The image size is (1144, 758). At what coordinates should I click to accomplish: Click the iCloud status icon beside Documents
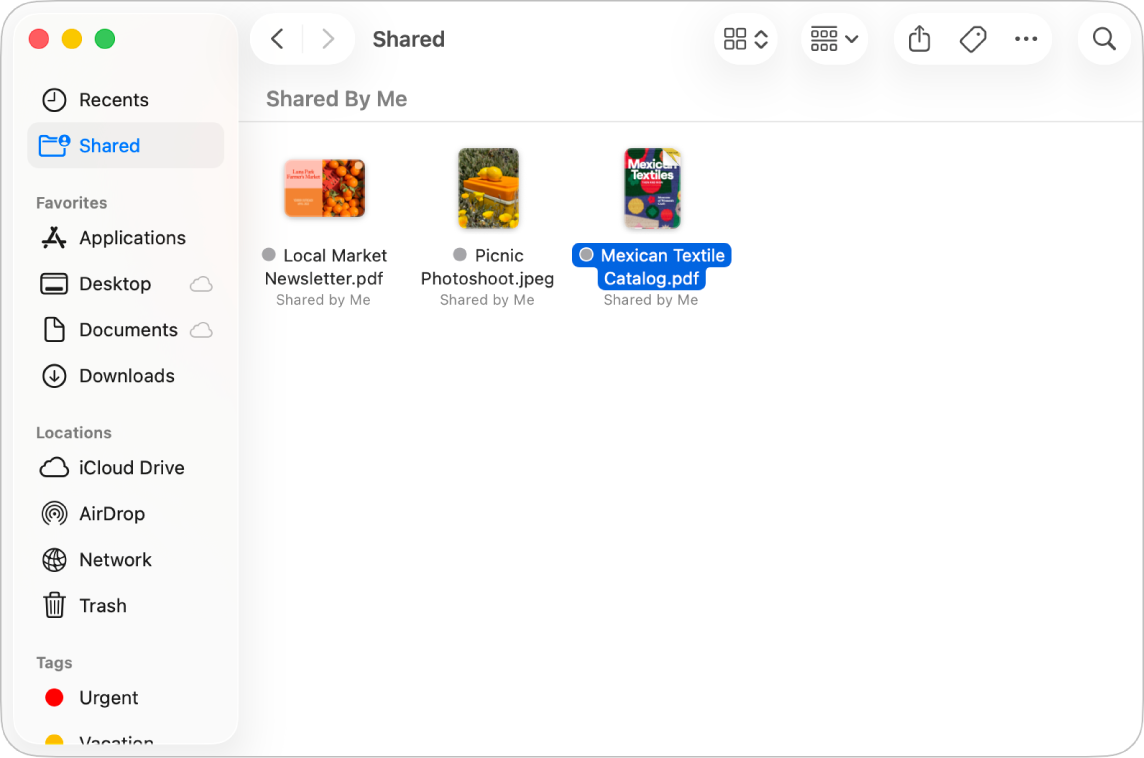201,330
